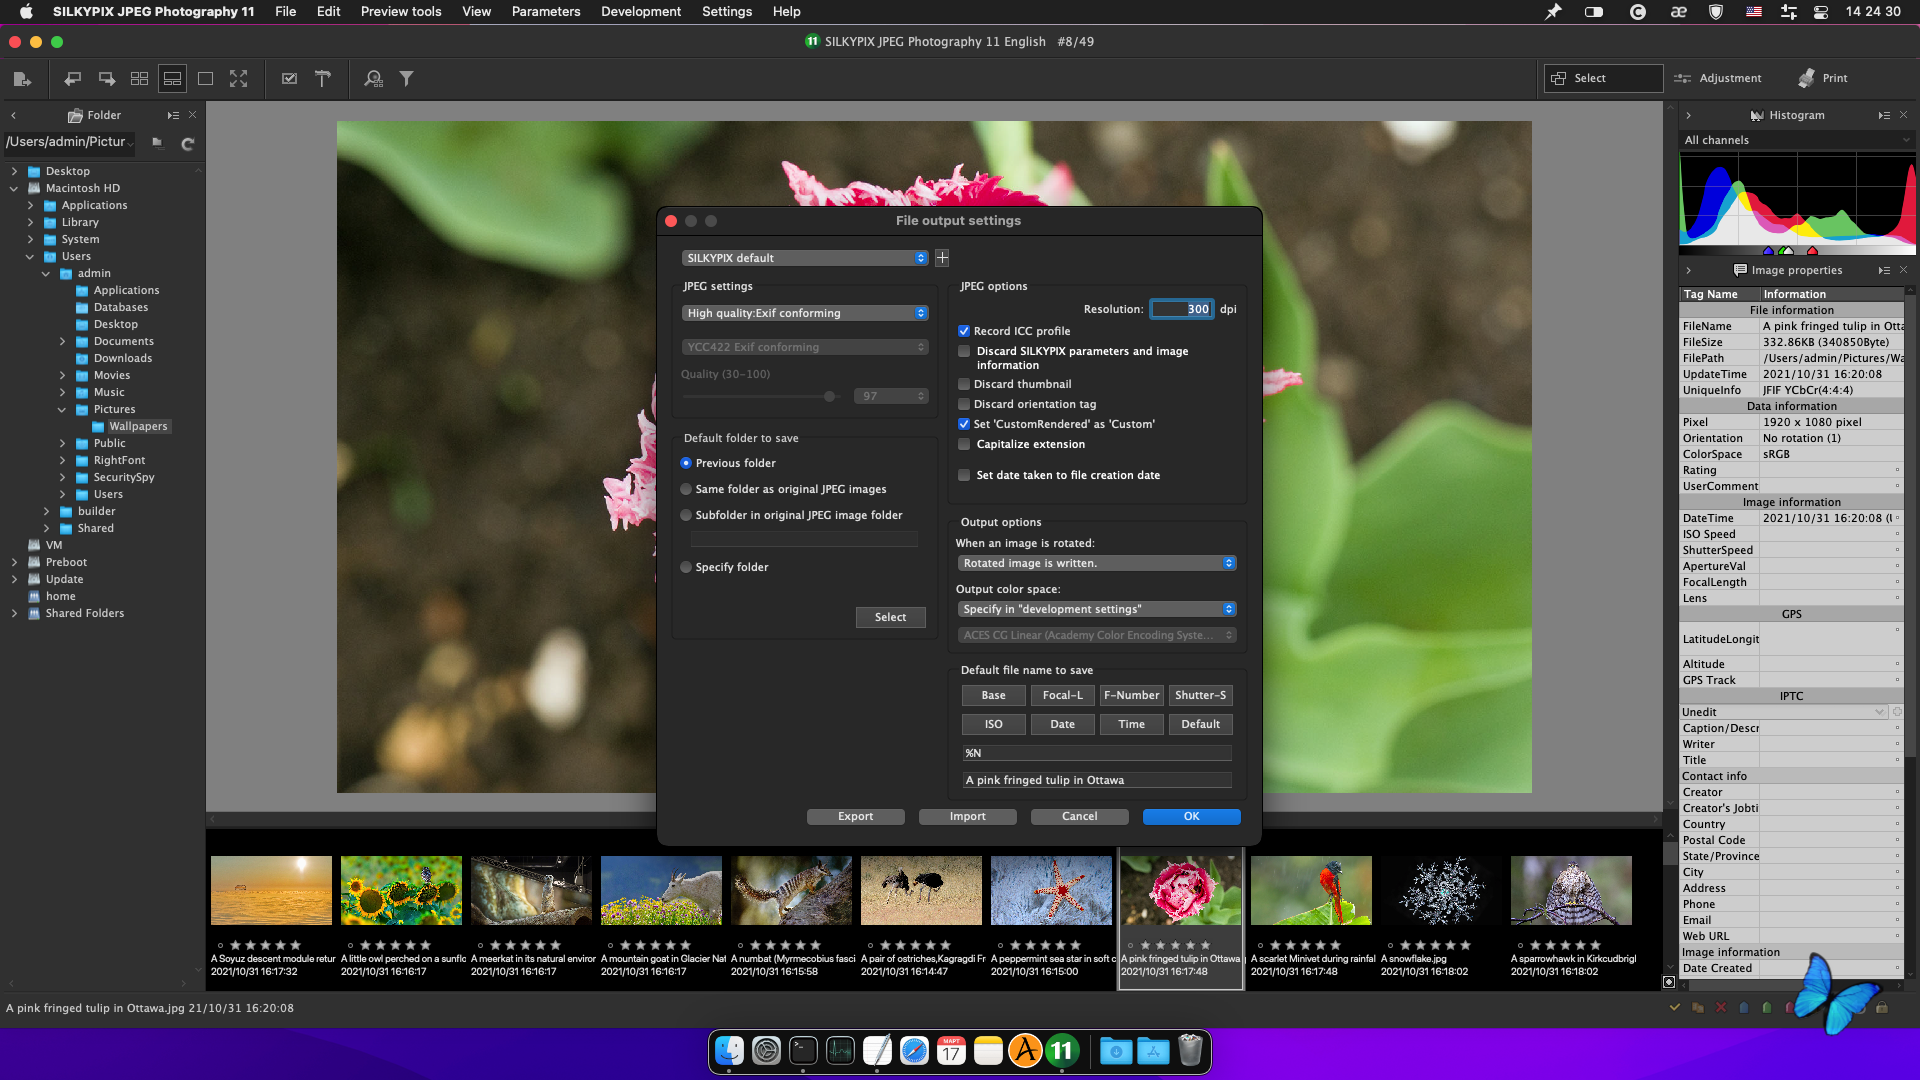This screenshot has height=1080, width=1920.
Task: Click the OK button
Action: [1191, 816]
